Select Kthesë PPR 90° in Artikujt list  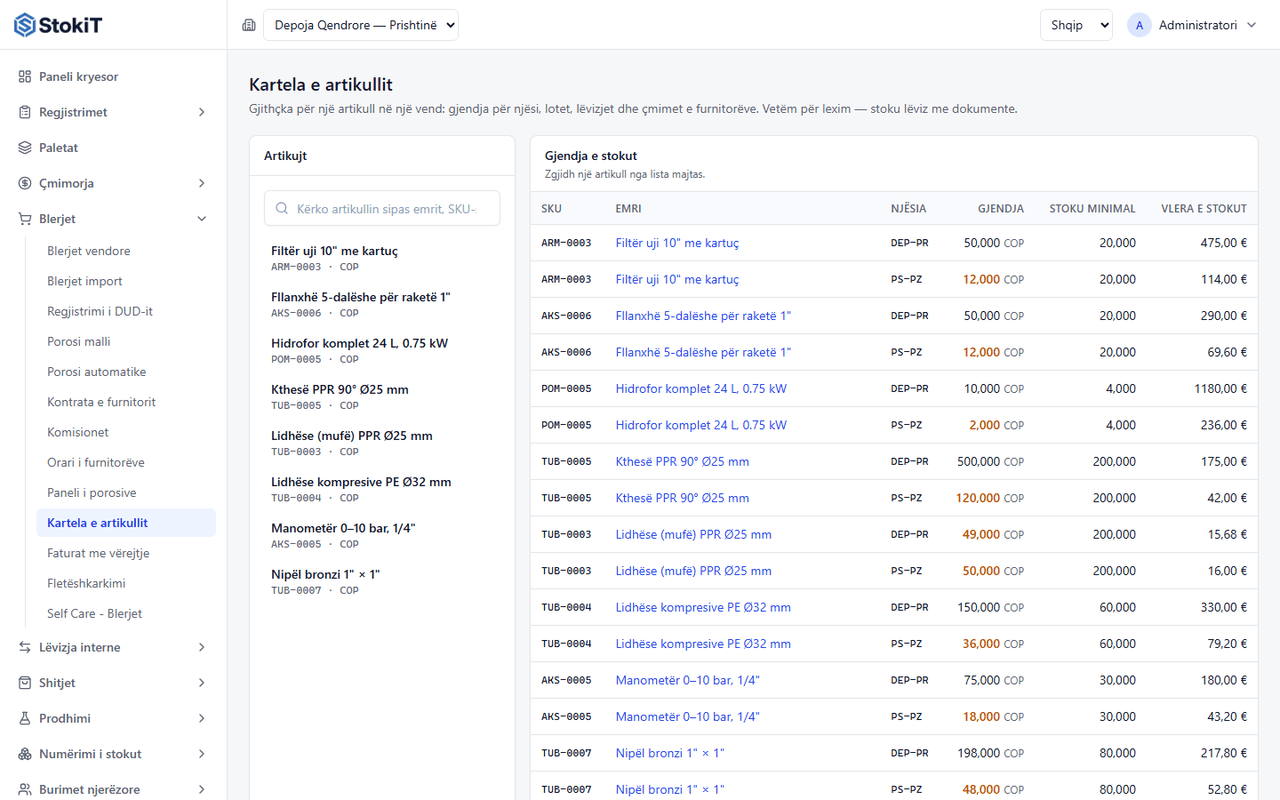pyautogui.click(x=382, y=397)
